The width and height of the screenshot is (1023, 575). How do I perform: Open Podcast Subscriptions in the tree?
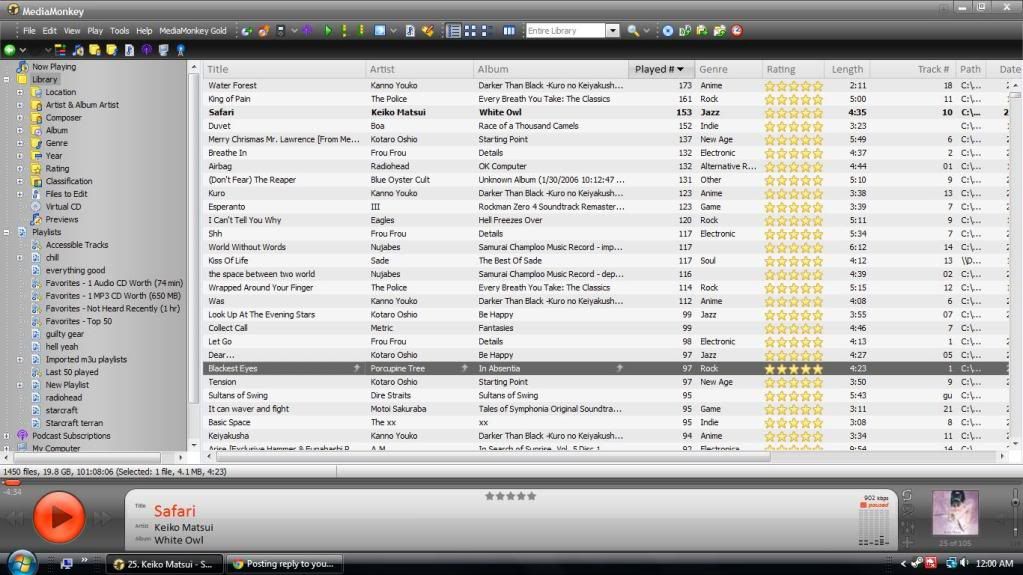click(x=70, y=436)
